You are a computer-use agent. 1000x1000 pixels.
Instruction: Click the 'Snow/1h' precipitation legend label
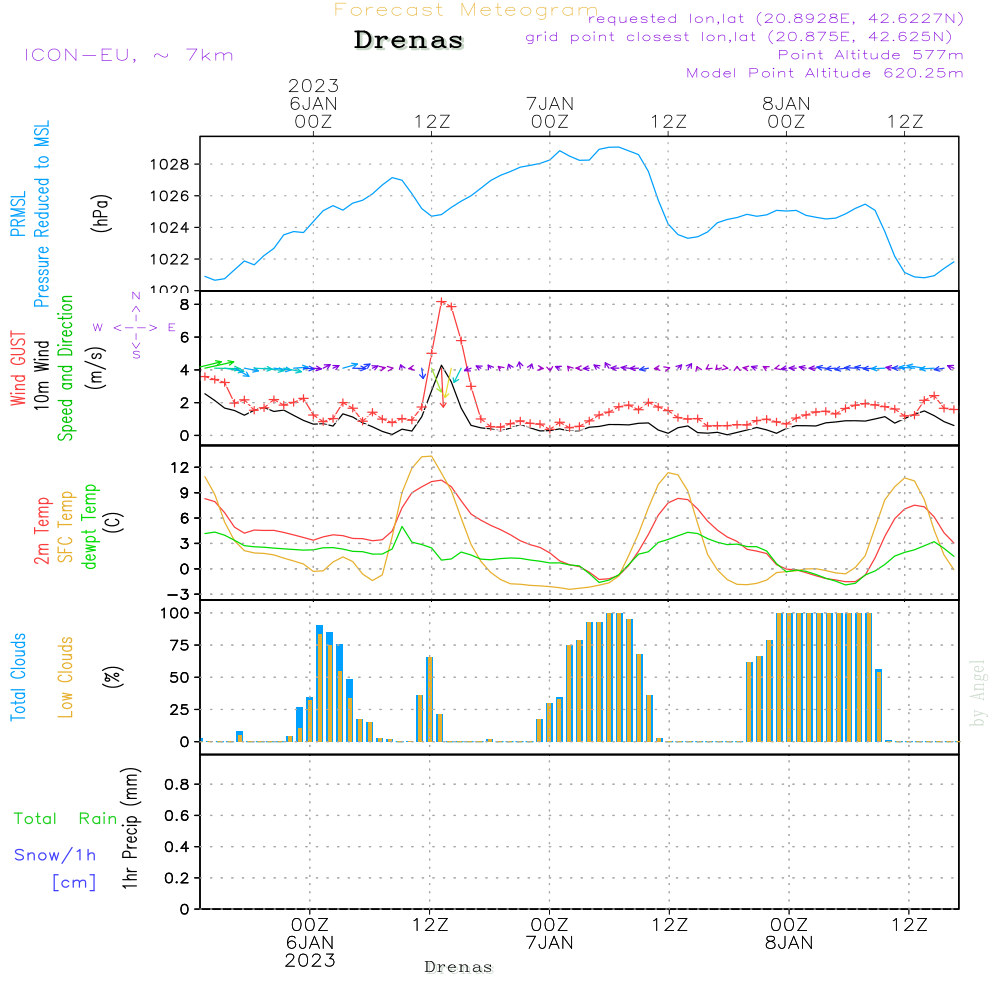(55, 855)
